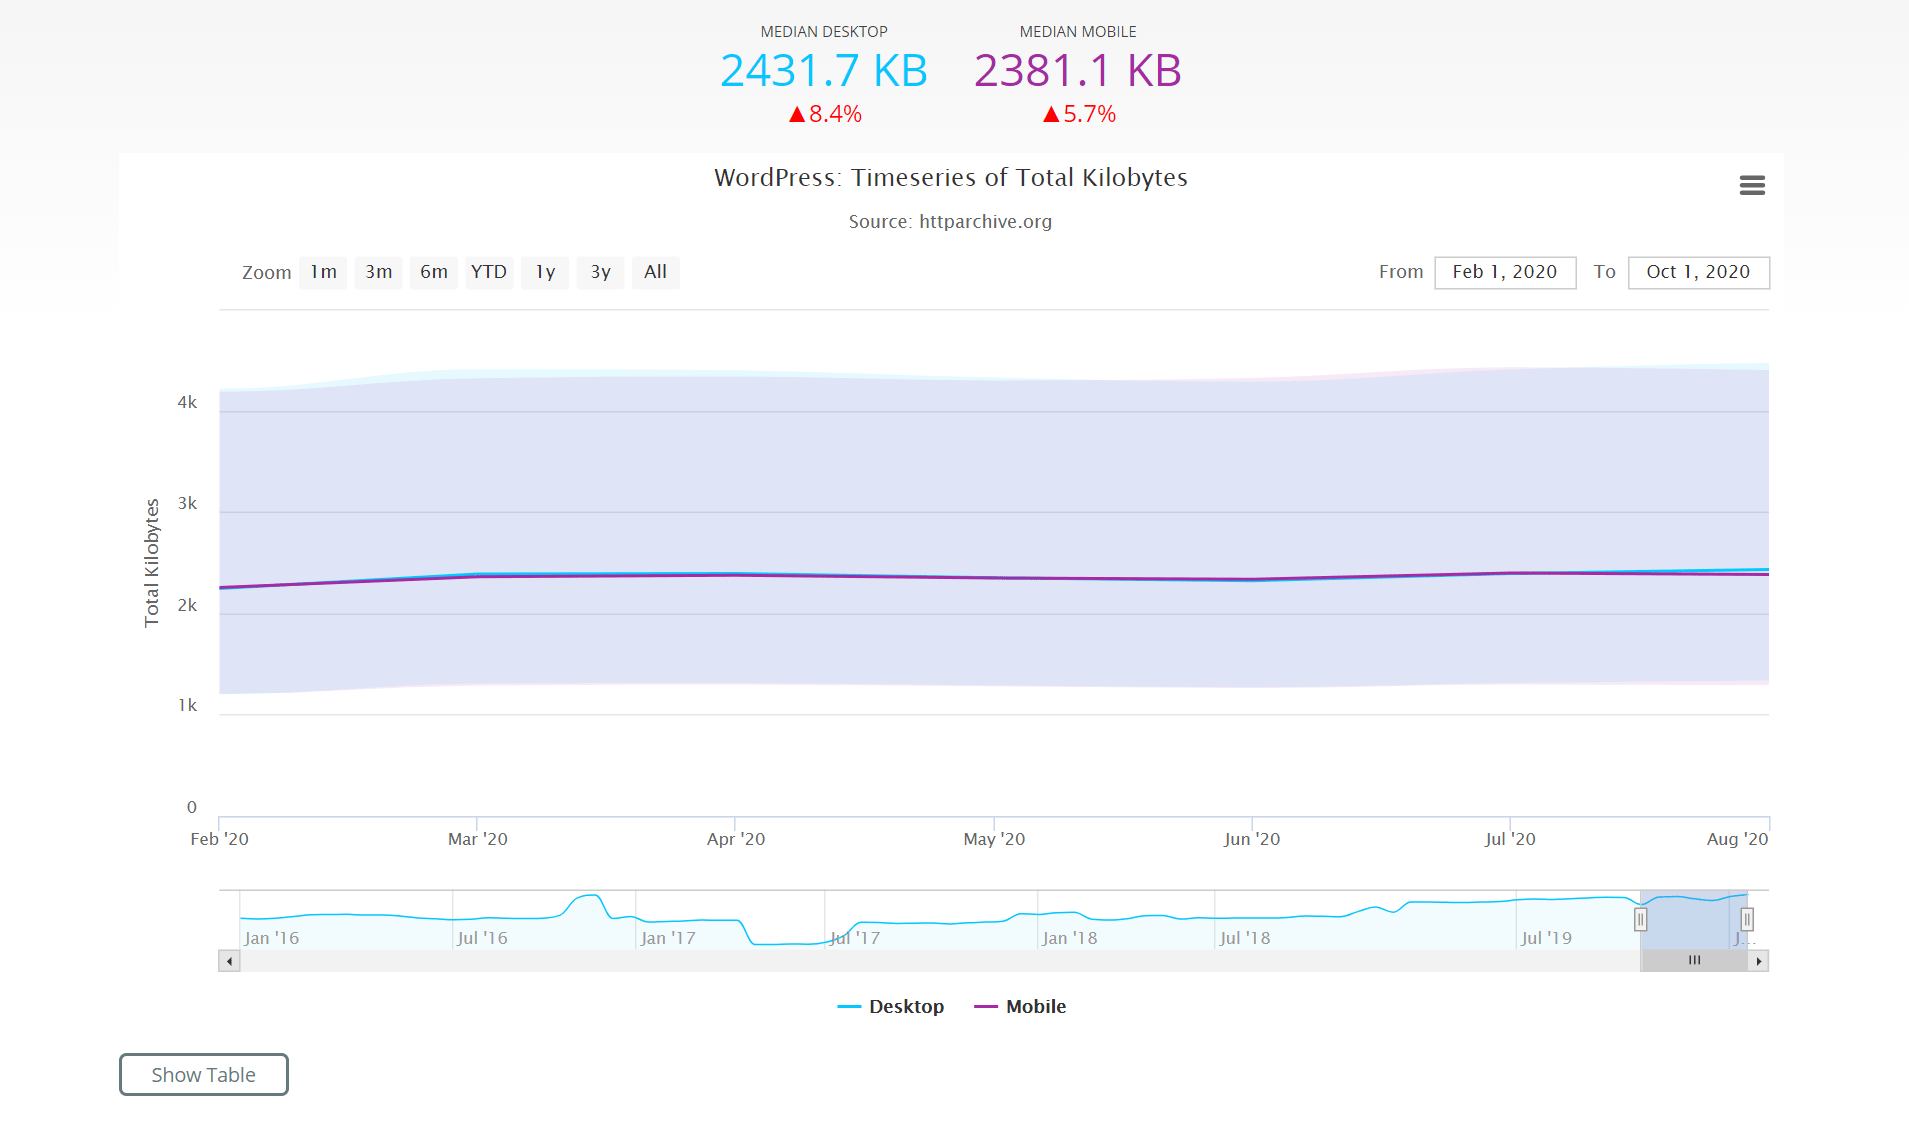Click the Jan '18 navigator label

(x=1069, y=938)
